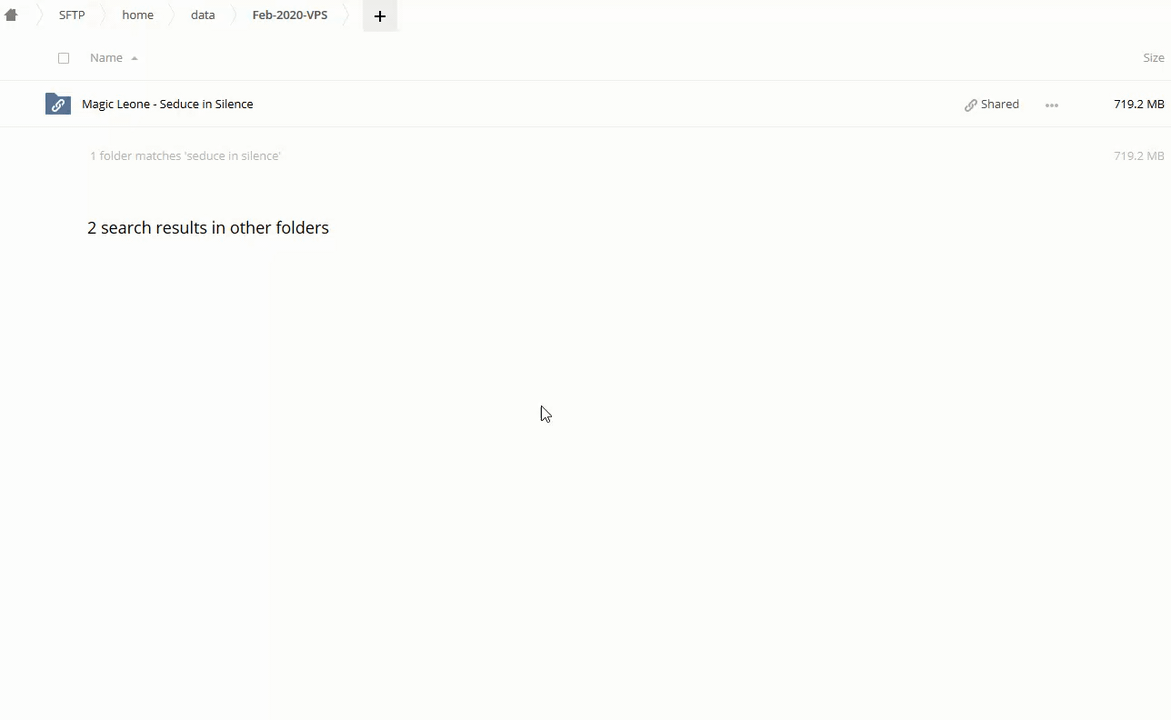Image resolution: width=1171 pixels, height=720 pixels.
Task: Click the Shared status label
Action: (x=999, y=104)
